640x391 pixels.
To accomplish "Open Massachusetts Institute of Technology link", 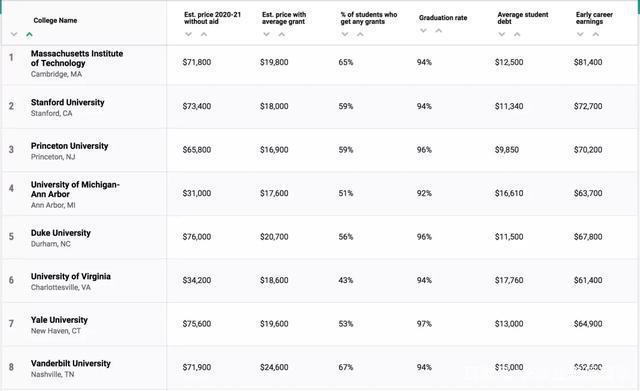I will coord(77,58).
